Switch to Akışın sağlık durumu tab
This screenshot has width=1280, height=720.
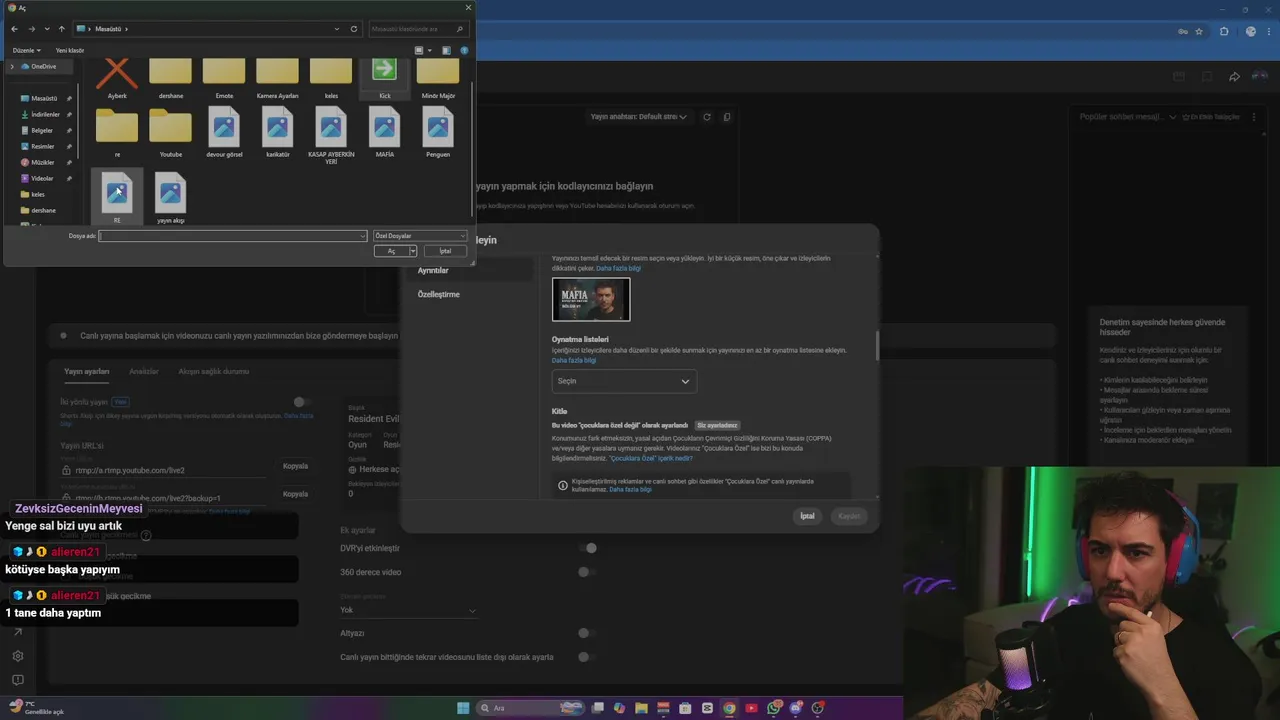214,372
